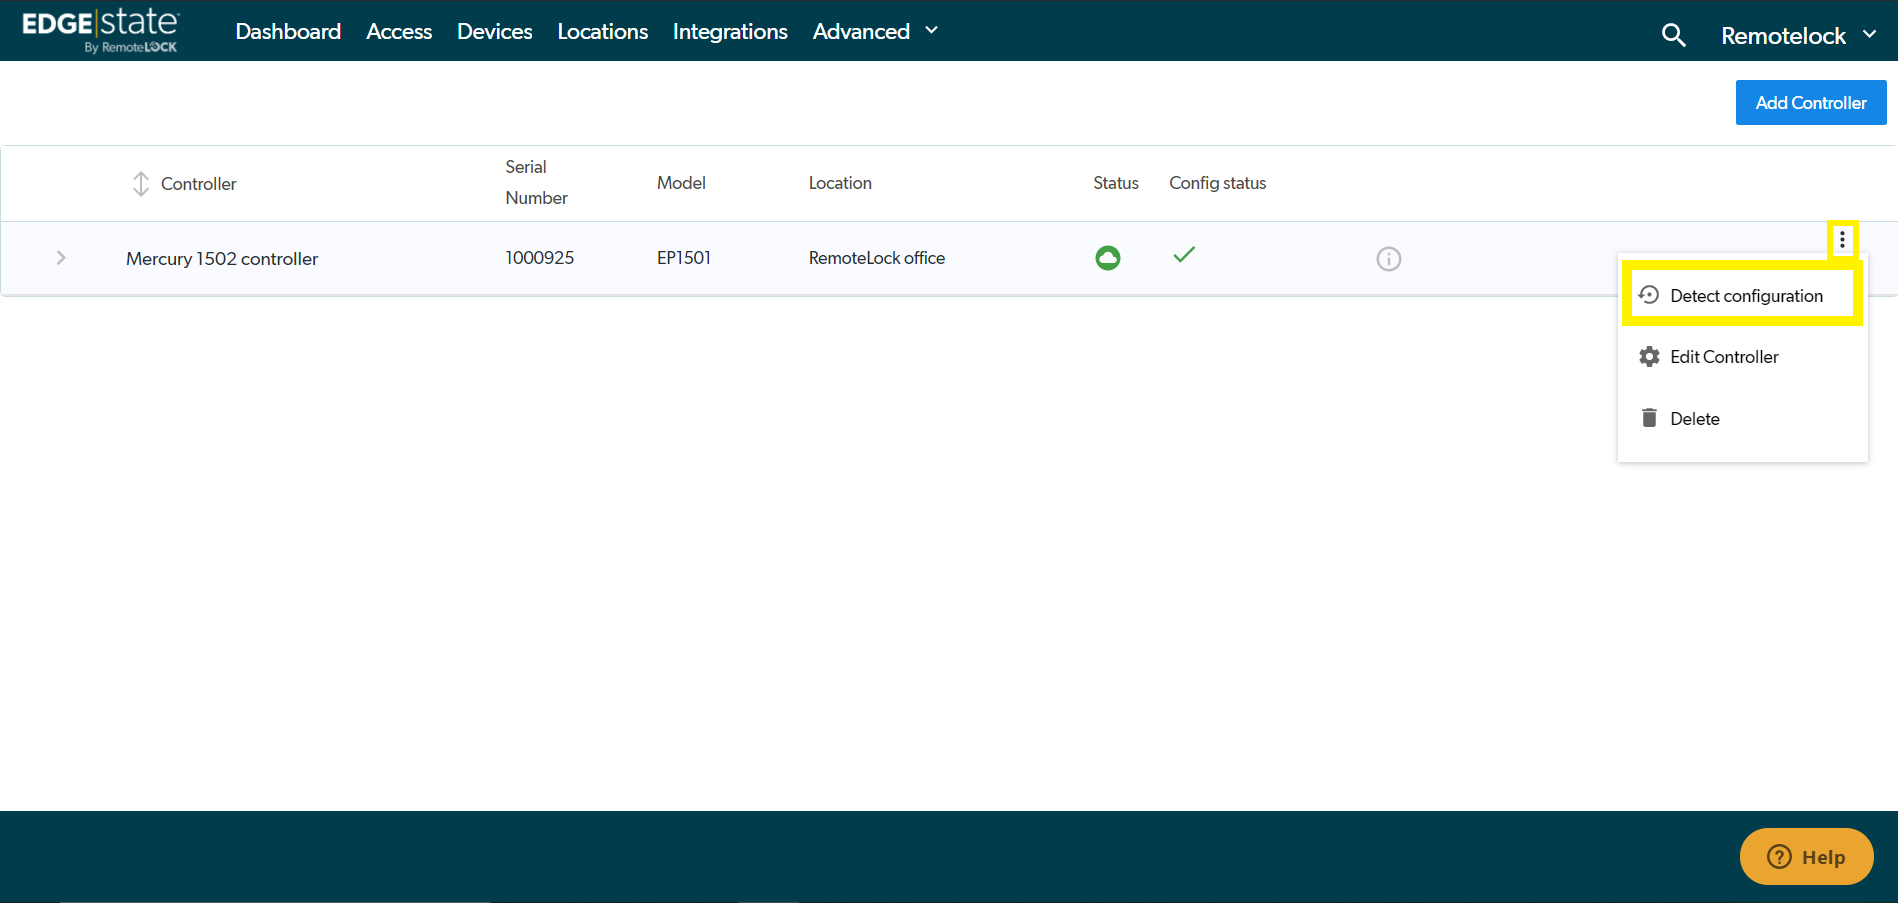Viewport: 1898px width, 903px height.
Task: Select Detect configuration from the menu
Action: 1745,296
